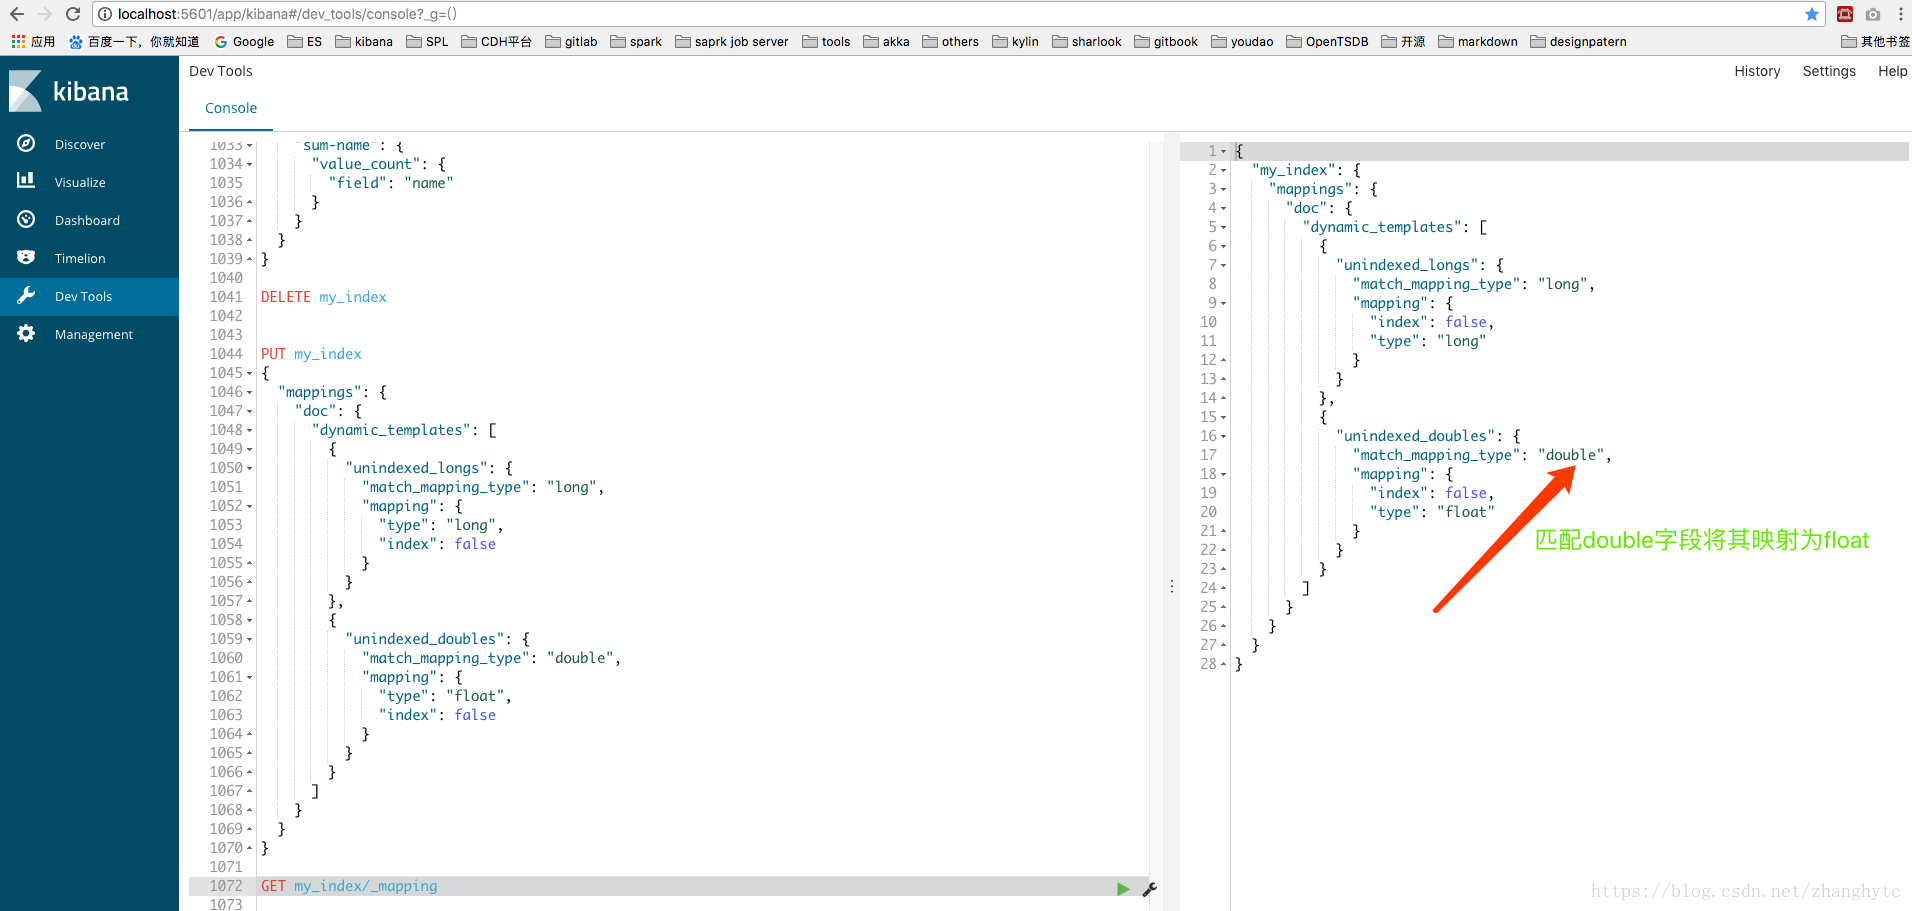The height and width of the screenshot is (911, 1912).
Task: Click "match_mapping_type": "double" in response
Action: pyautogui.click(x=1482, y=455)
